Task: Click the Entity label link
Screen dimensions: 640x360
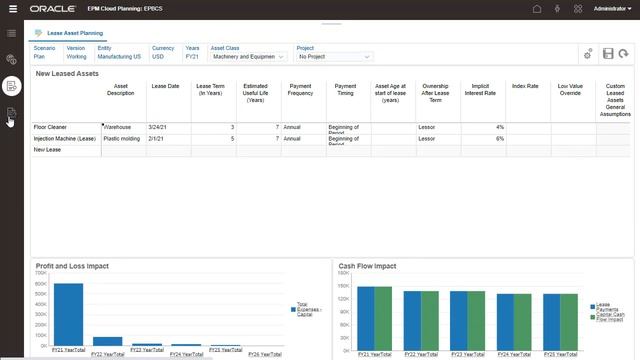Action: (104, 48)
